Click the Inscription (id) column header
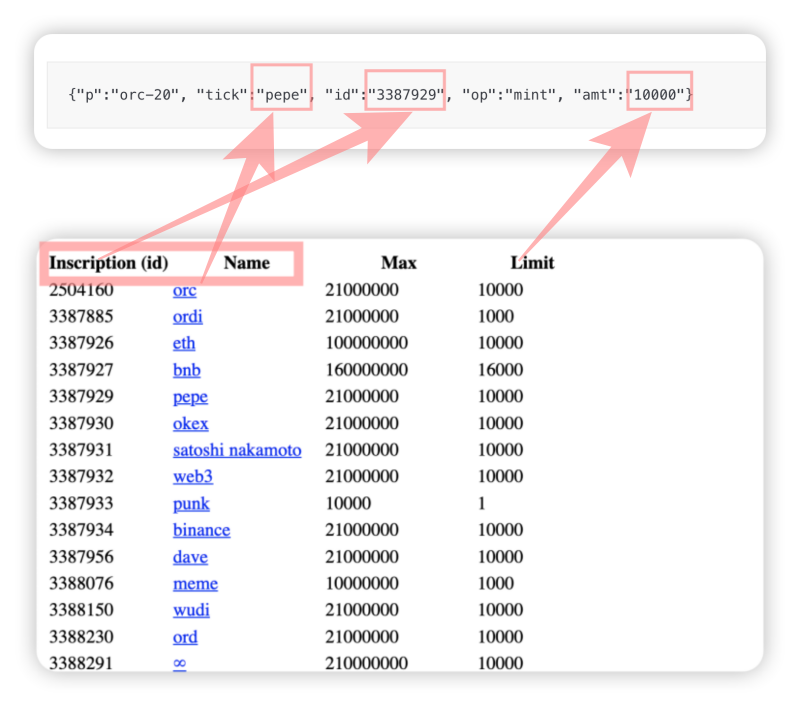The height and width of the screenshot is (708, 800). pos(109,263)
